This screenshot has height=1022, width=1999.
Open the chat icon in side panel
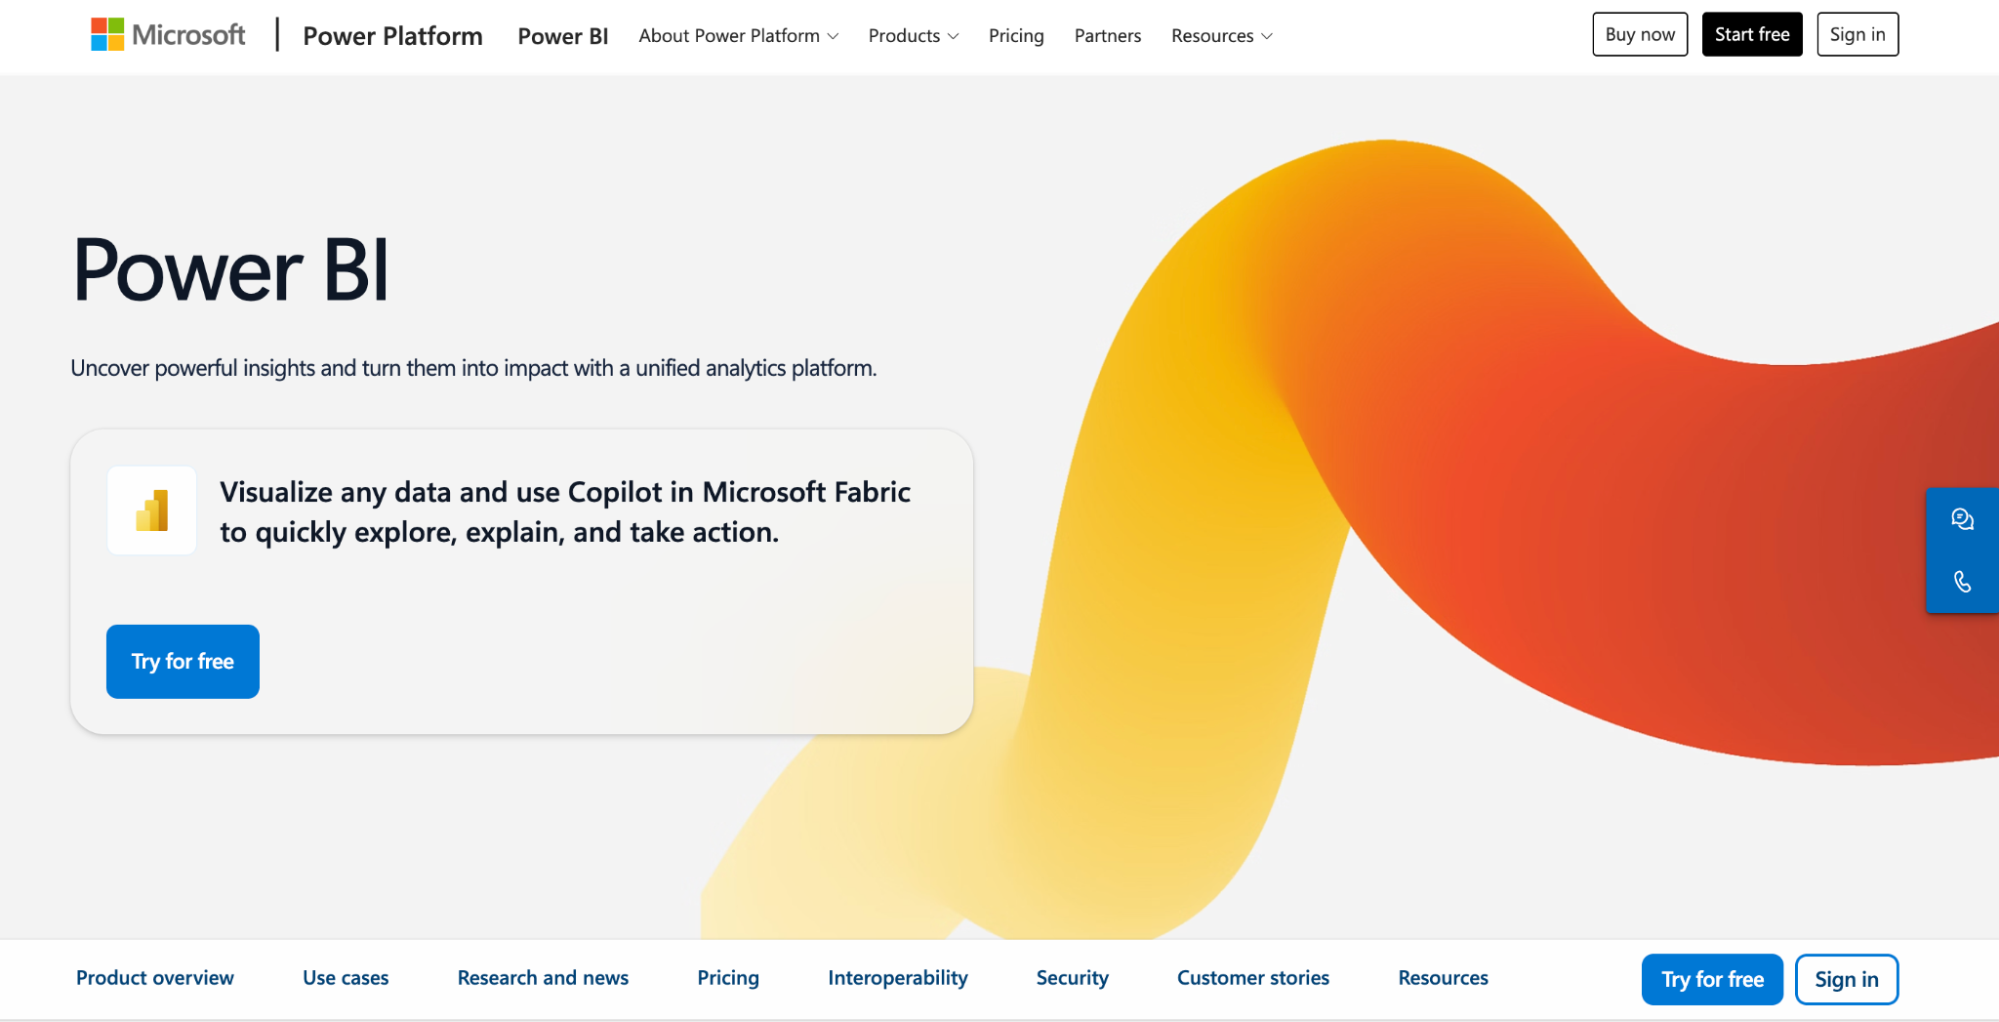[1962, 519]
